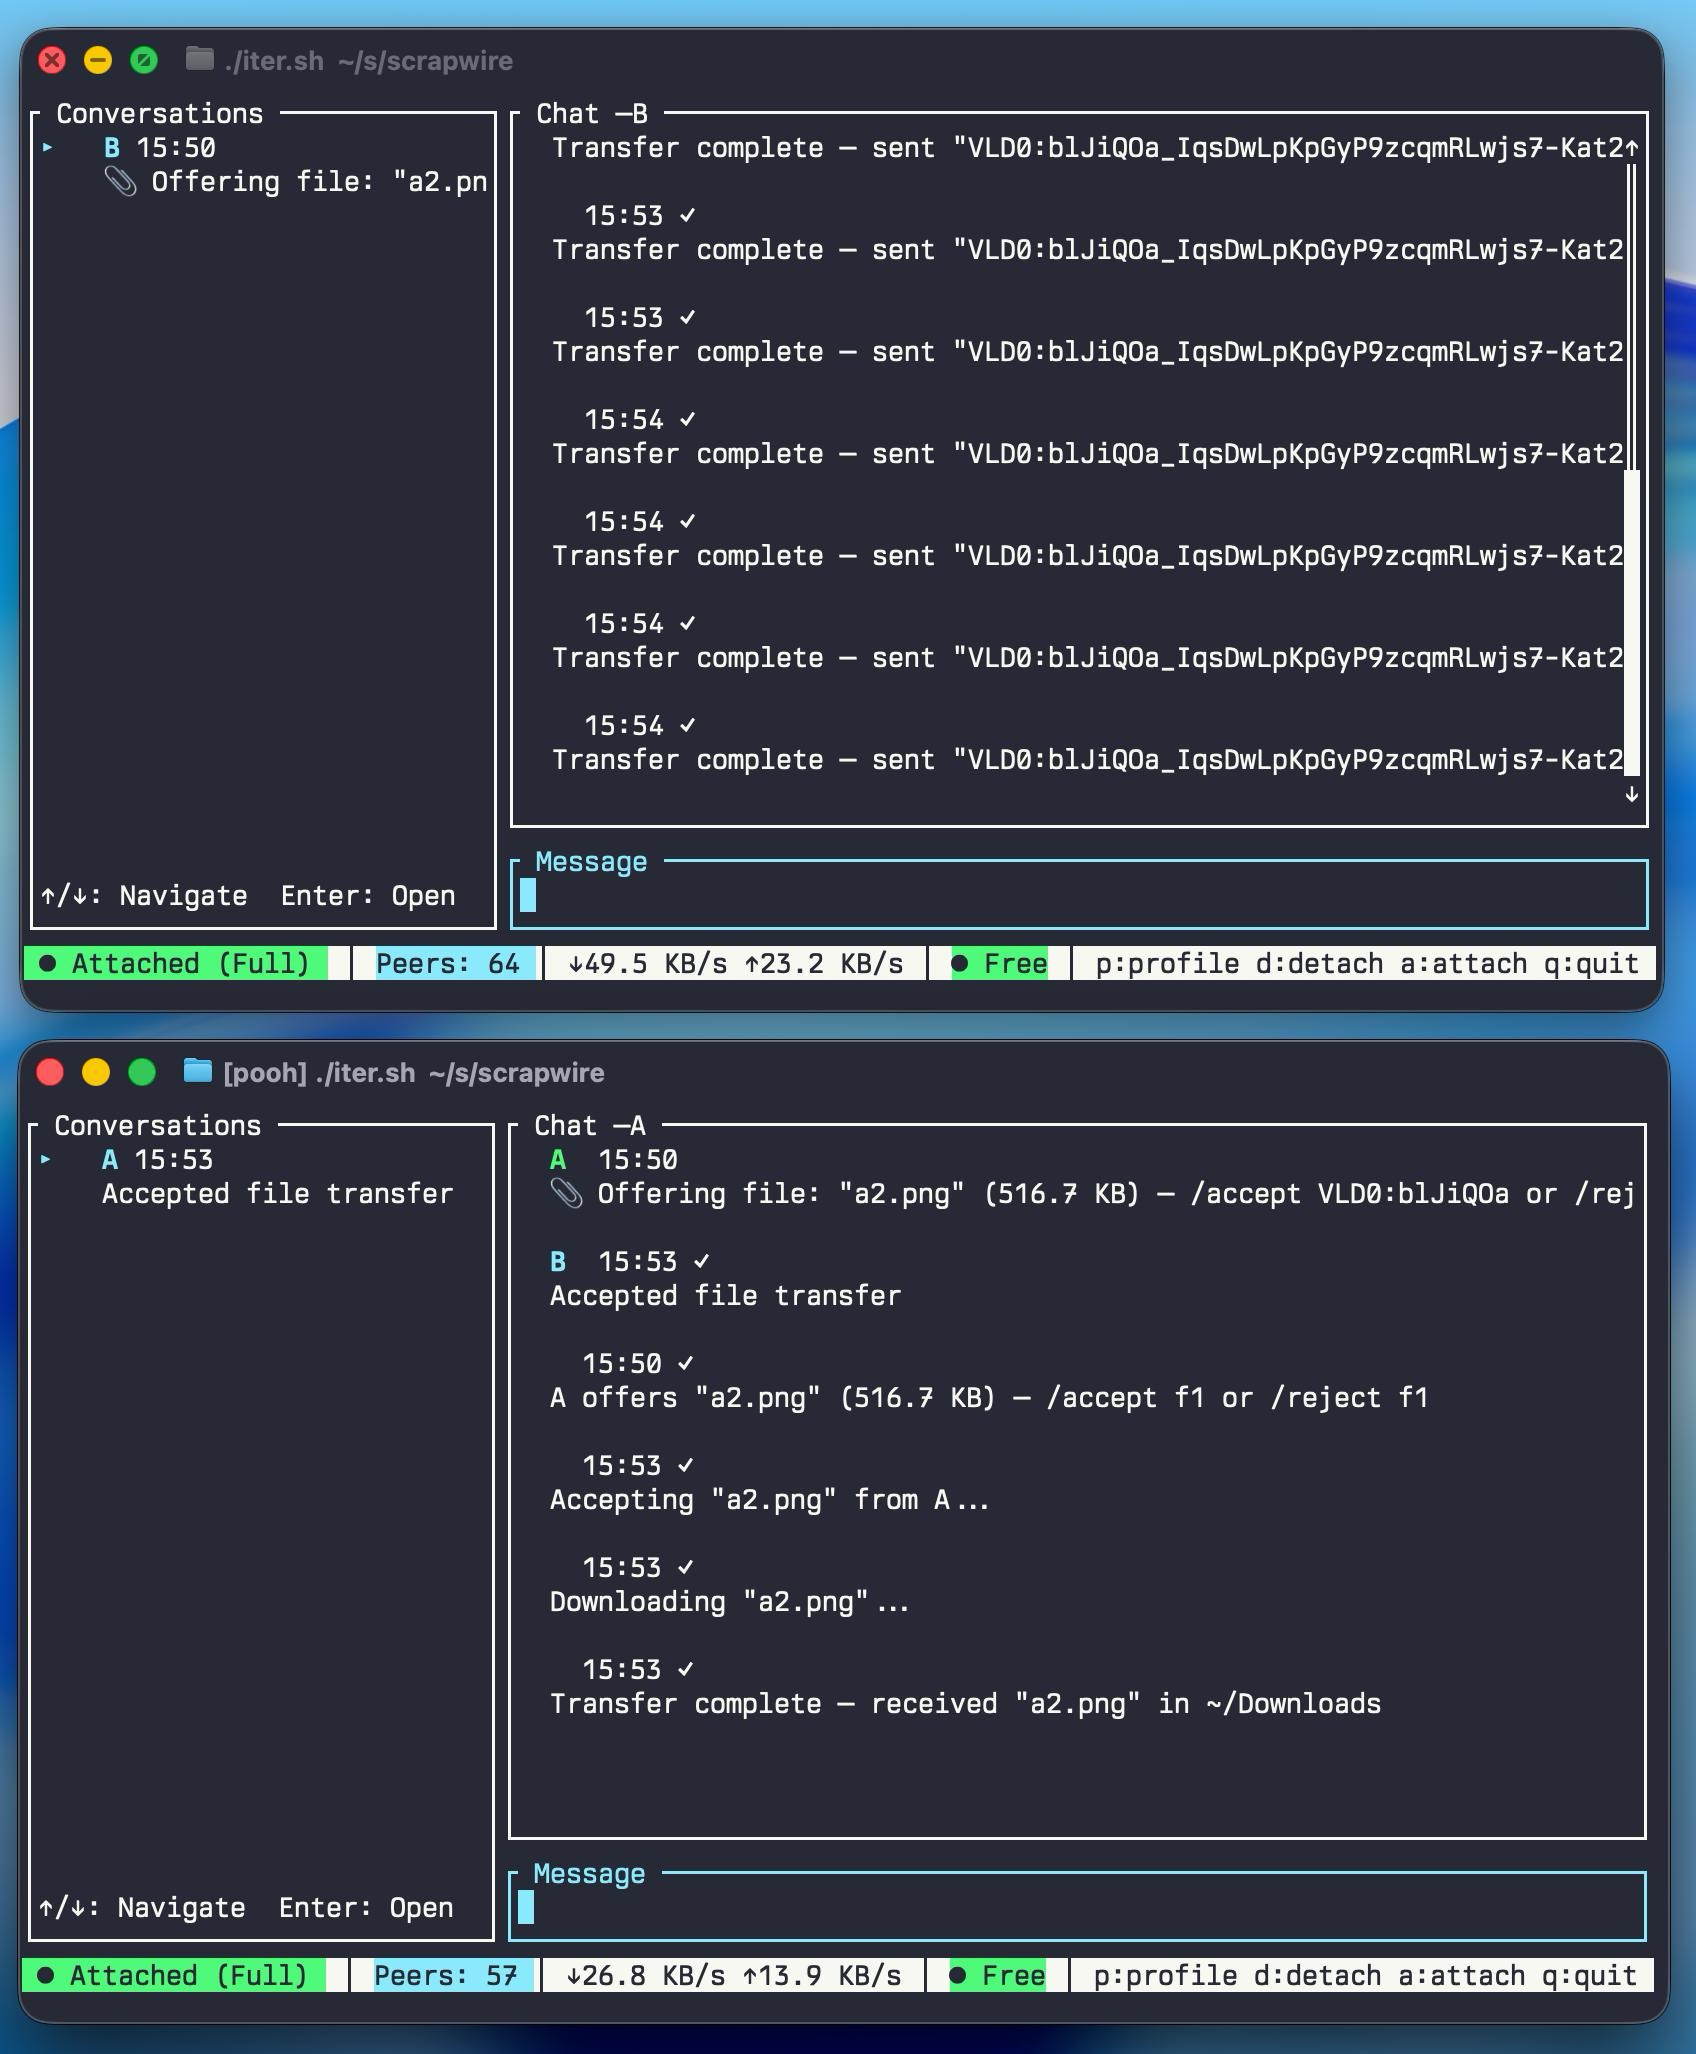Open conversation A at 15:53

tap(158, 1160)
